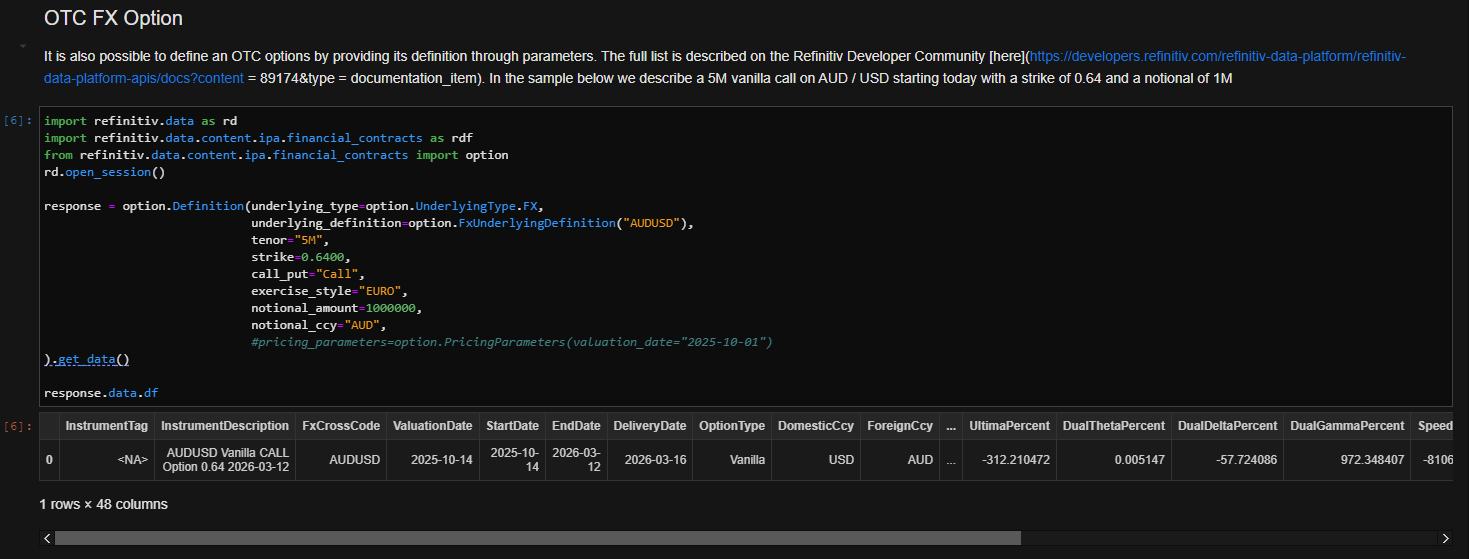This screenshot has height=559, width=1469.
Task: Click the EndDate column header
Action: coord(576,426)
